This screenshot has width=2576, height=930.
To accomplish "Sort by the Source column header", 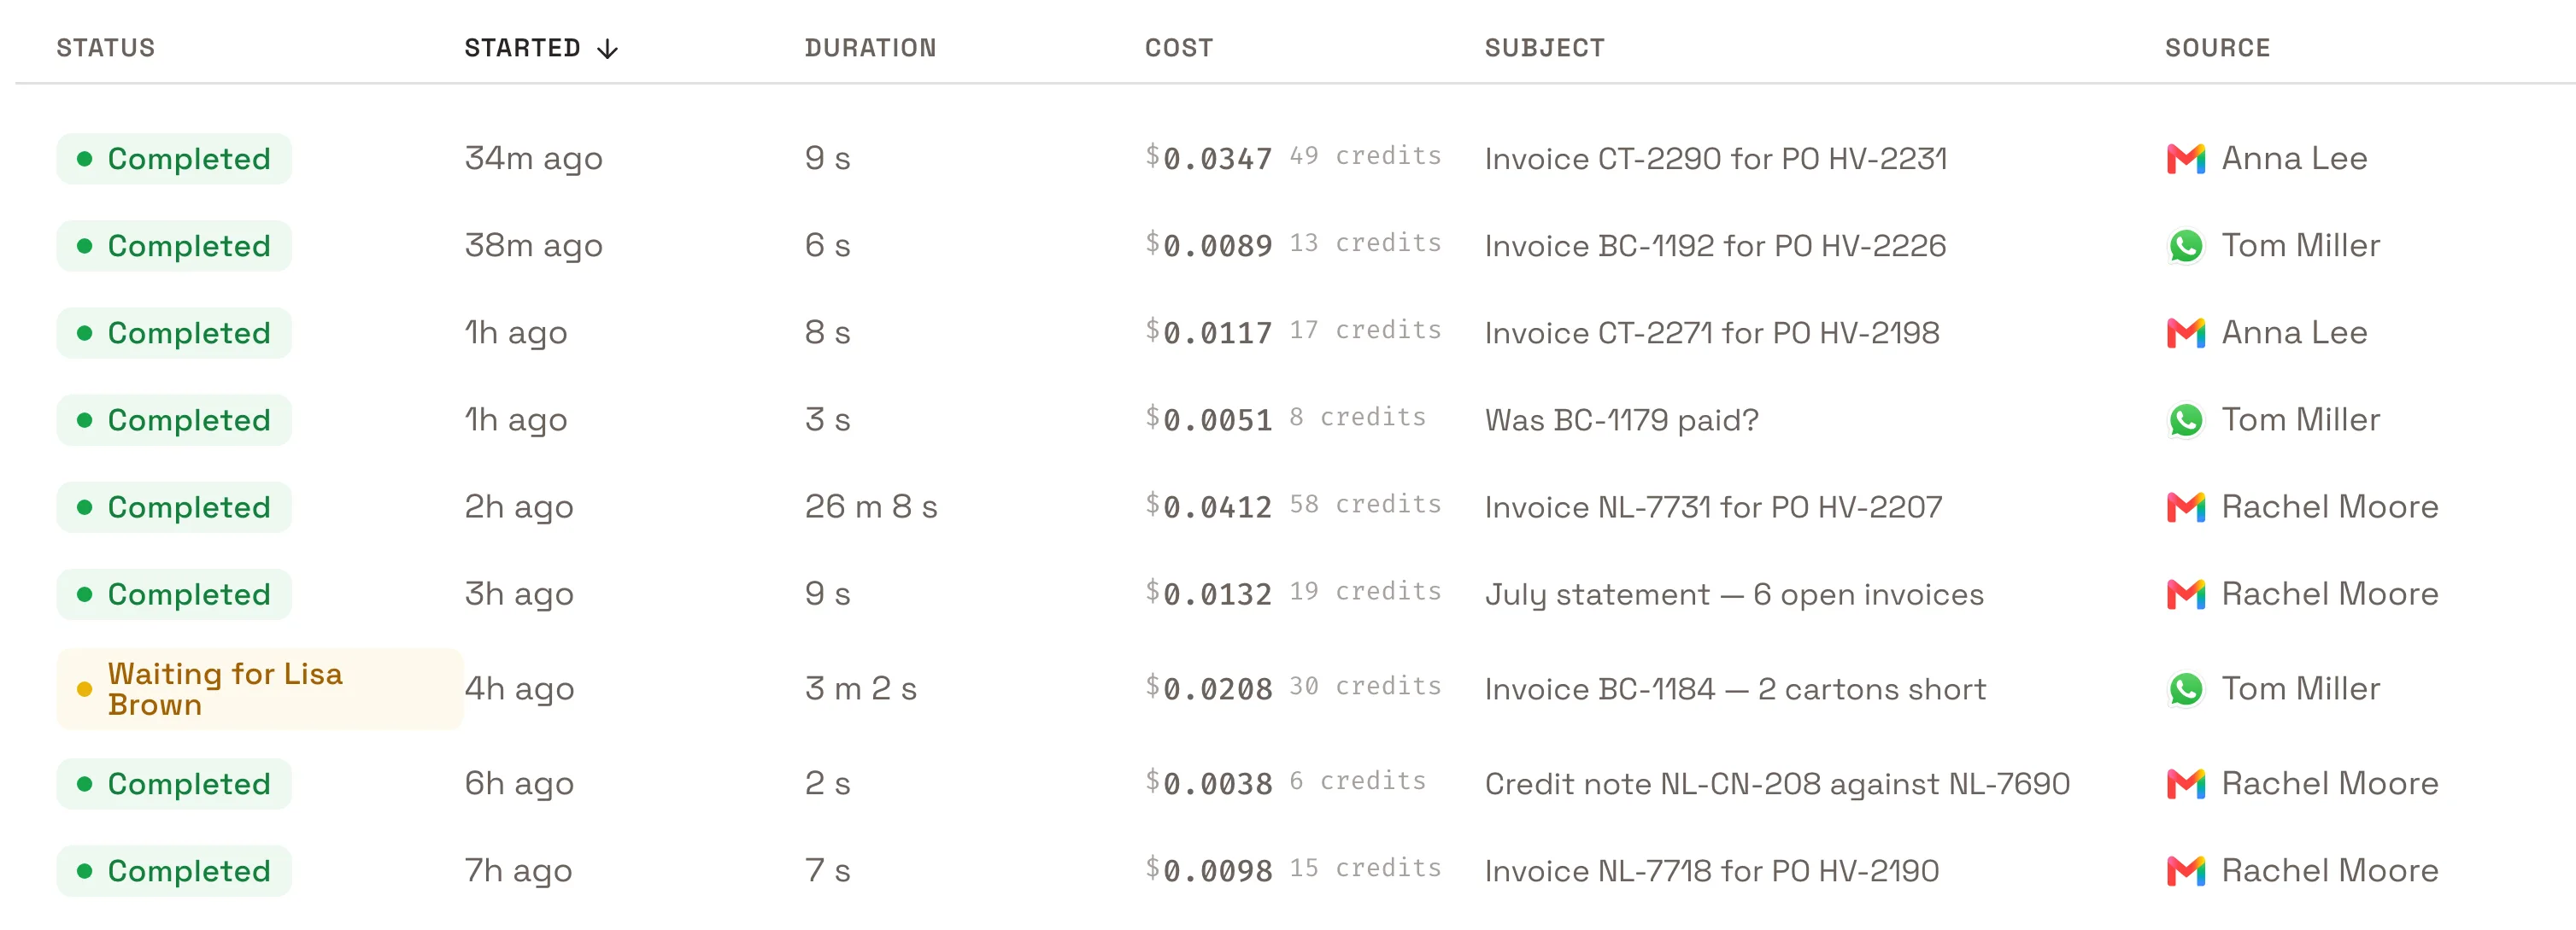I will click(2217, 48).
